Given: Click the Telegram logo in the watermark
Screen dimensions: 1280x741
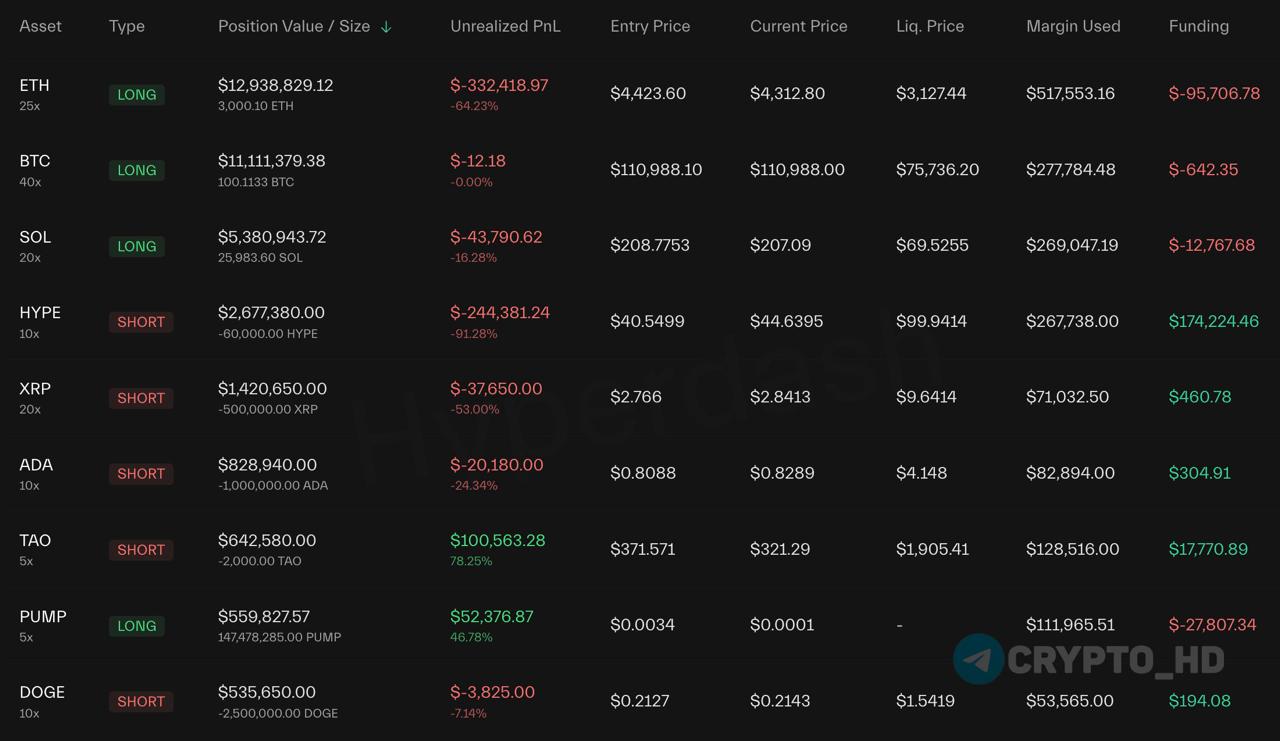Looking at the screenshot, I should (x=978, y=659).
